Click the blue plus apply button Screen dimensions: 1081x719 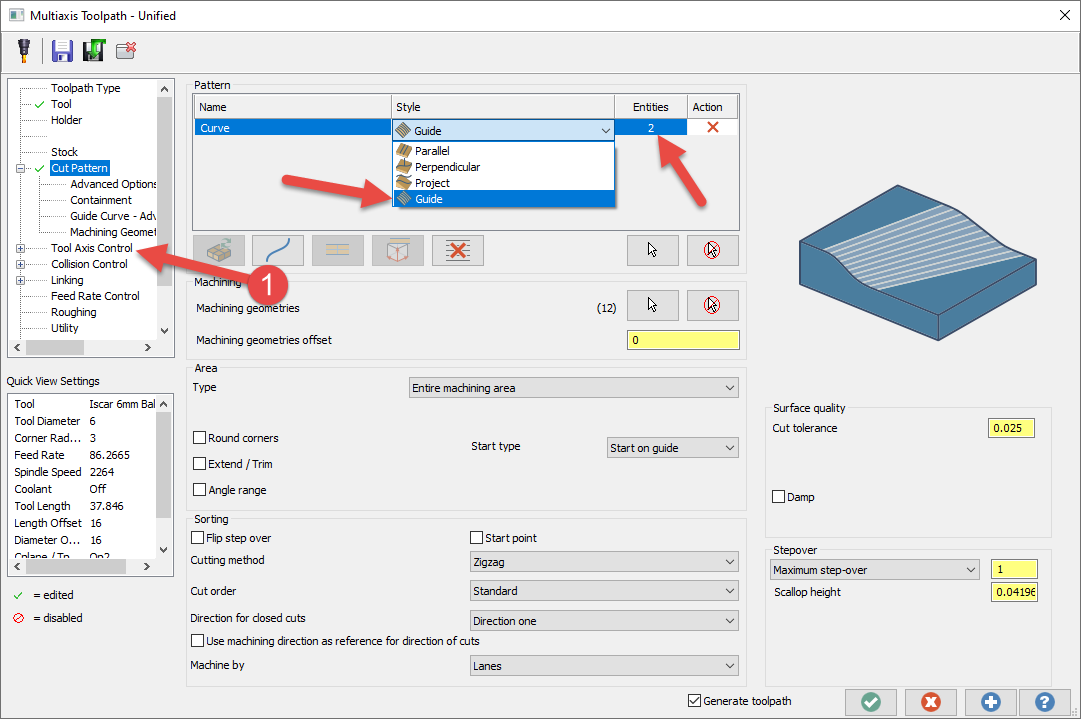tap(991, 702)
